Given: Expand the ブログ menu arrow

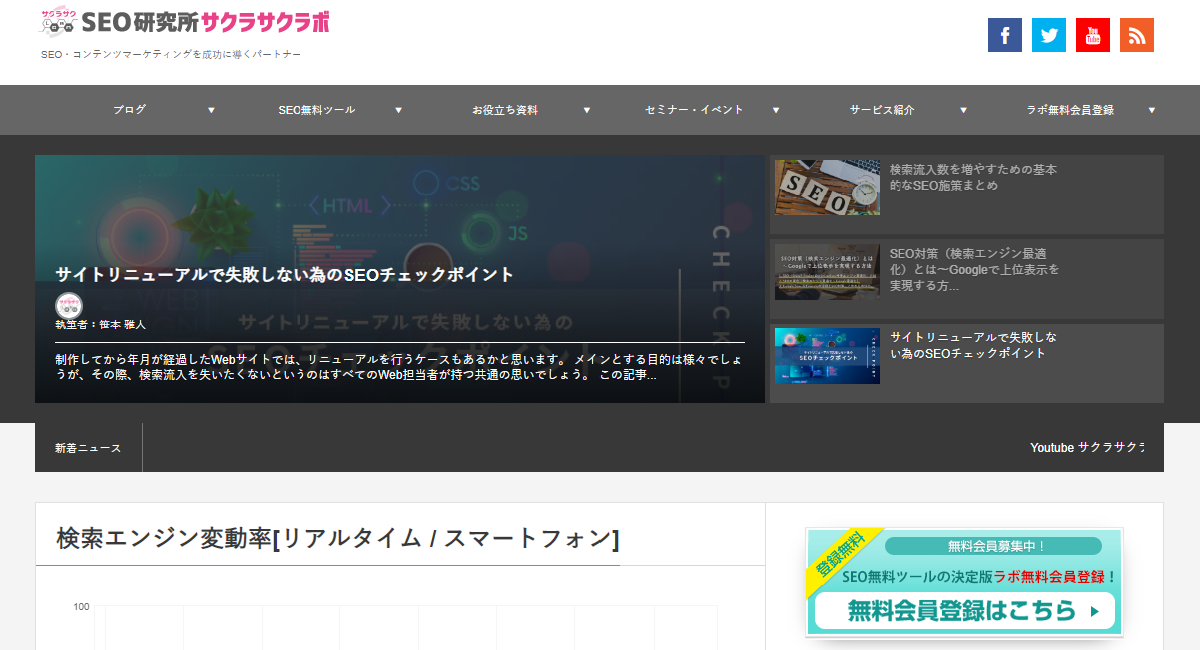Looking at the screenshot, I should pyautogui.click(x=211, y=110).
